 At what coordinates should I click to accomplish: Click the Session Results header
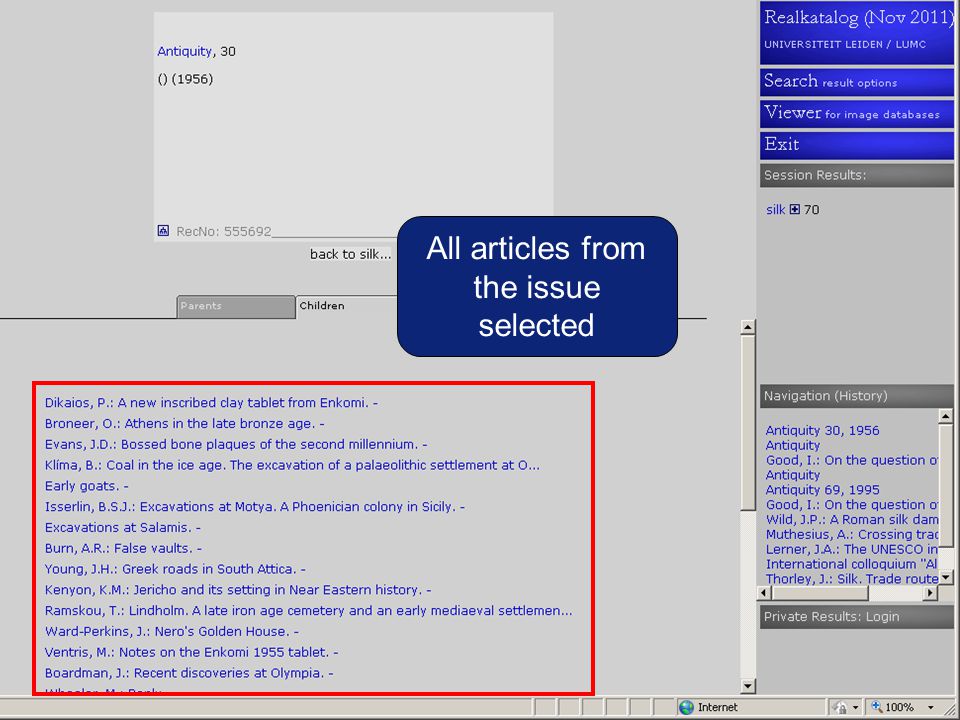point(856,175)
